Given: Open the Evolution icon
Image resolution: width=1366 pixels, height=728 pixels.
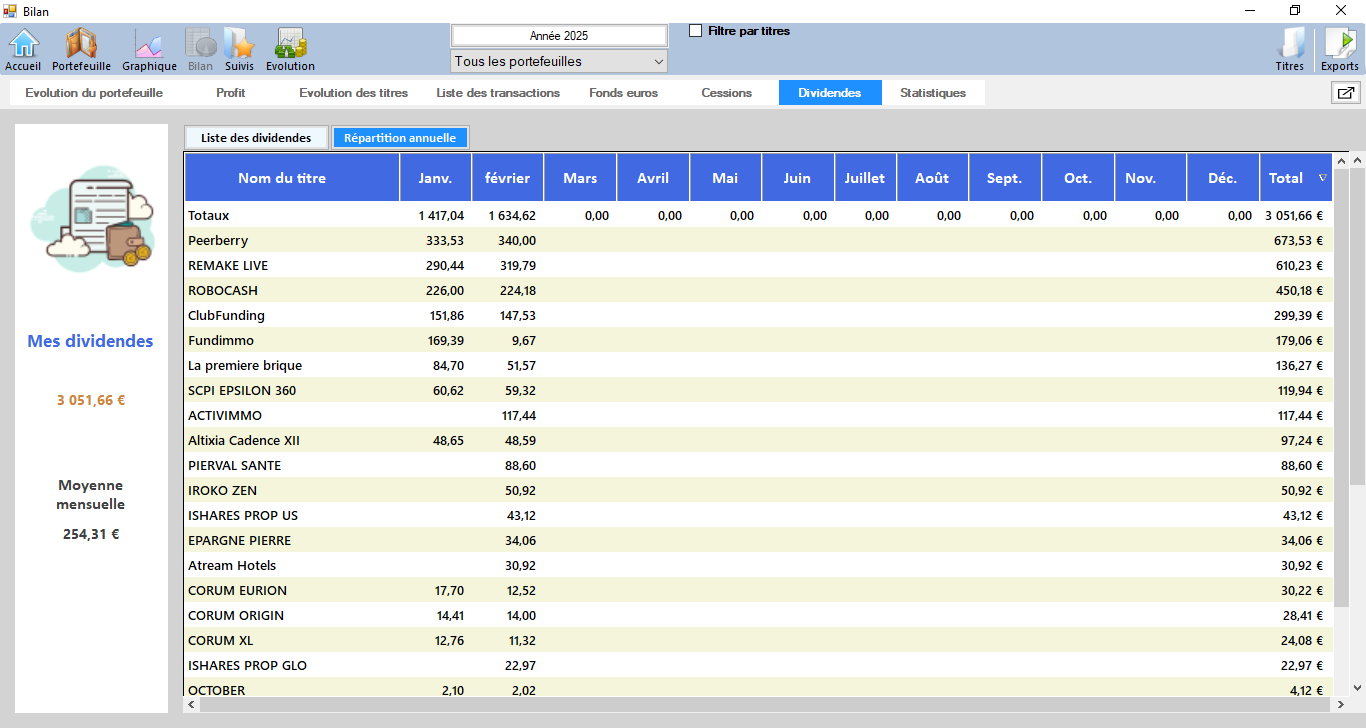Looking at the screenshot, I should pyautogui.click(x=290, y=49).
